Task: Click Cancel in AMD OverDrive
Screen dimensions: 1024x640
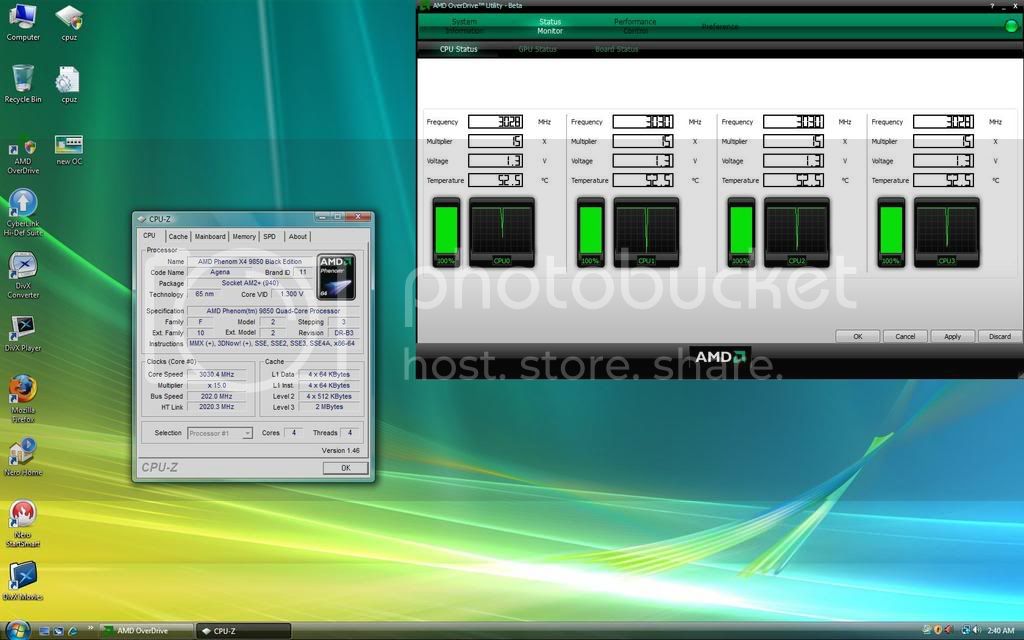Action: 904,336
